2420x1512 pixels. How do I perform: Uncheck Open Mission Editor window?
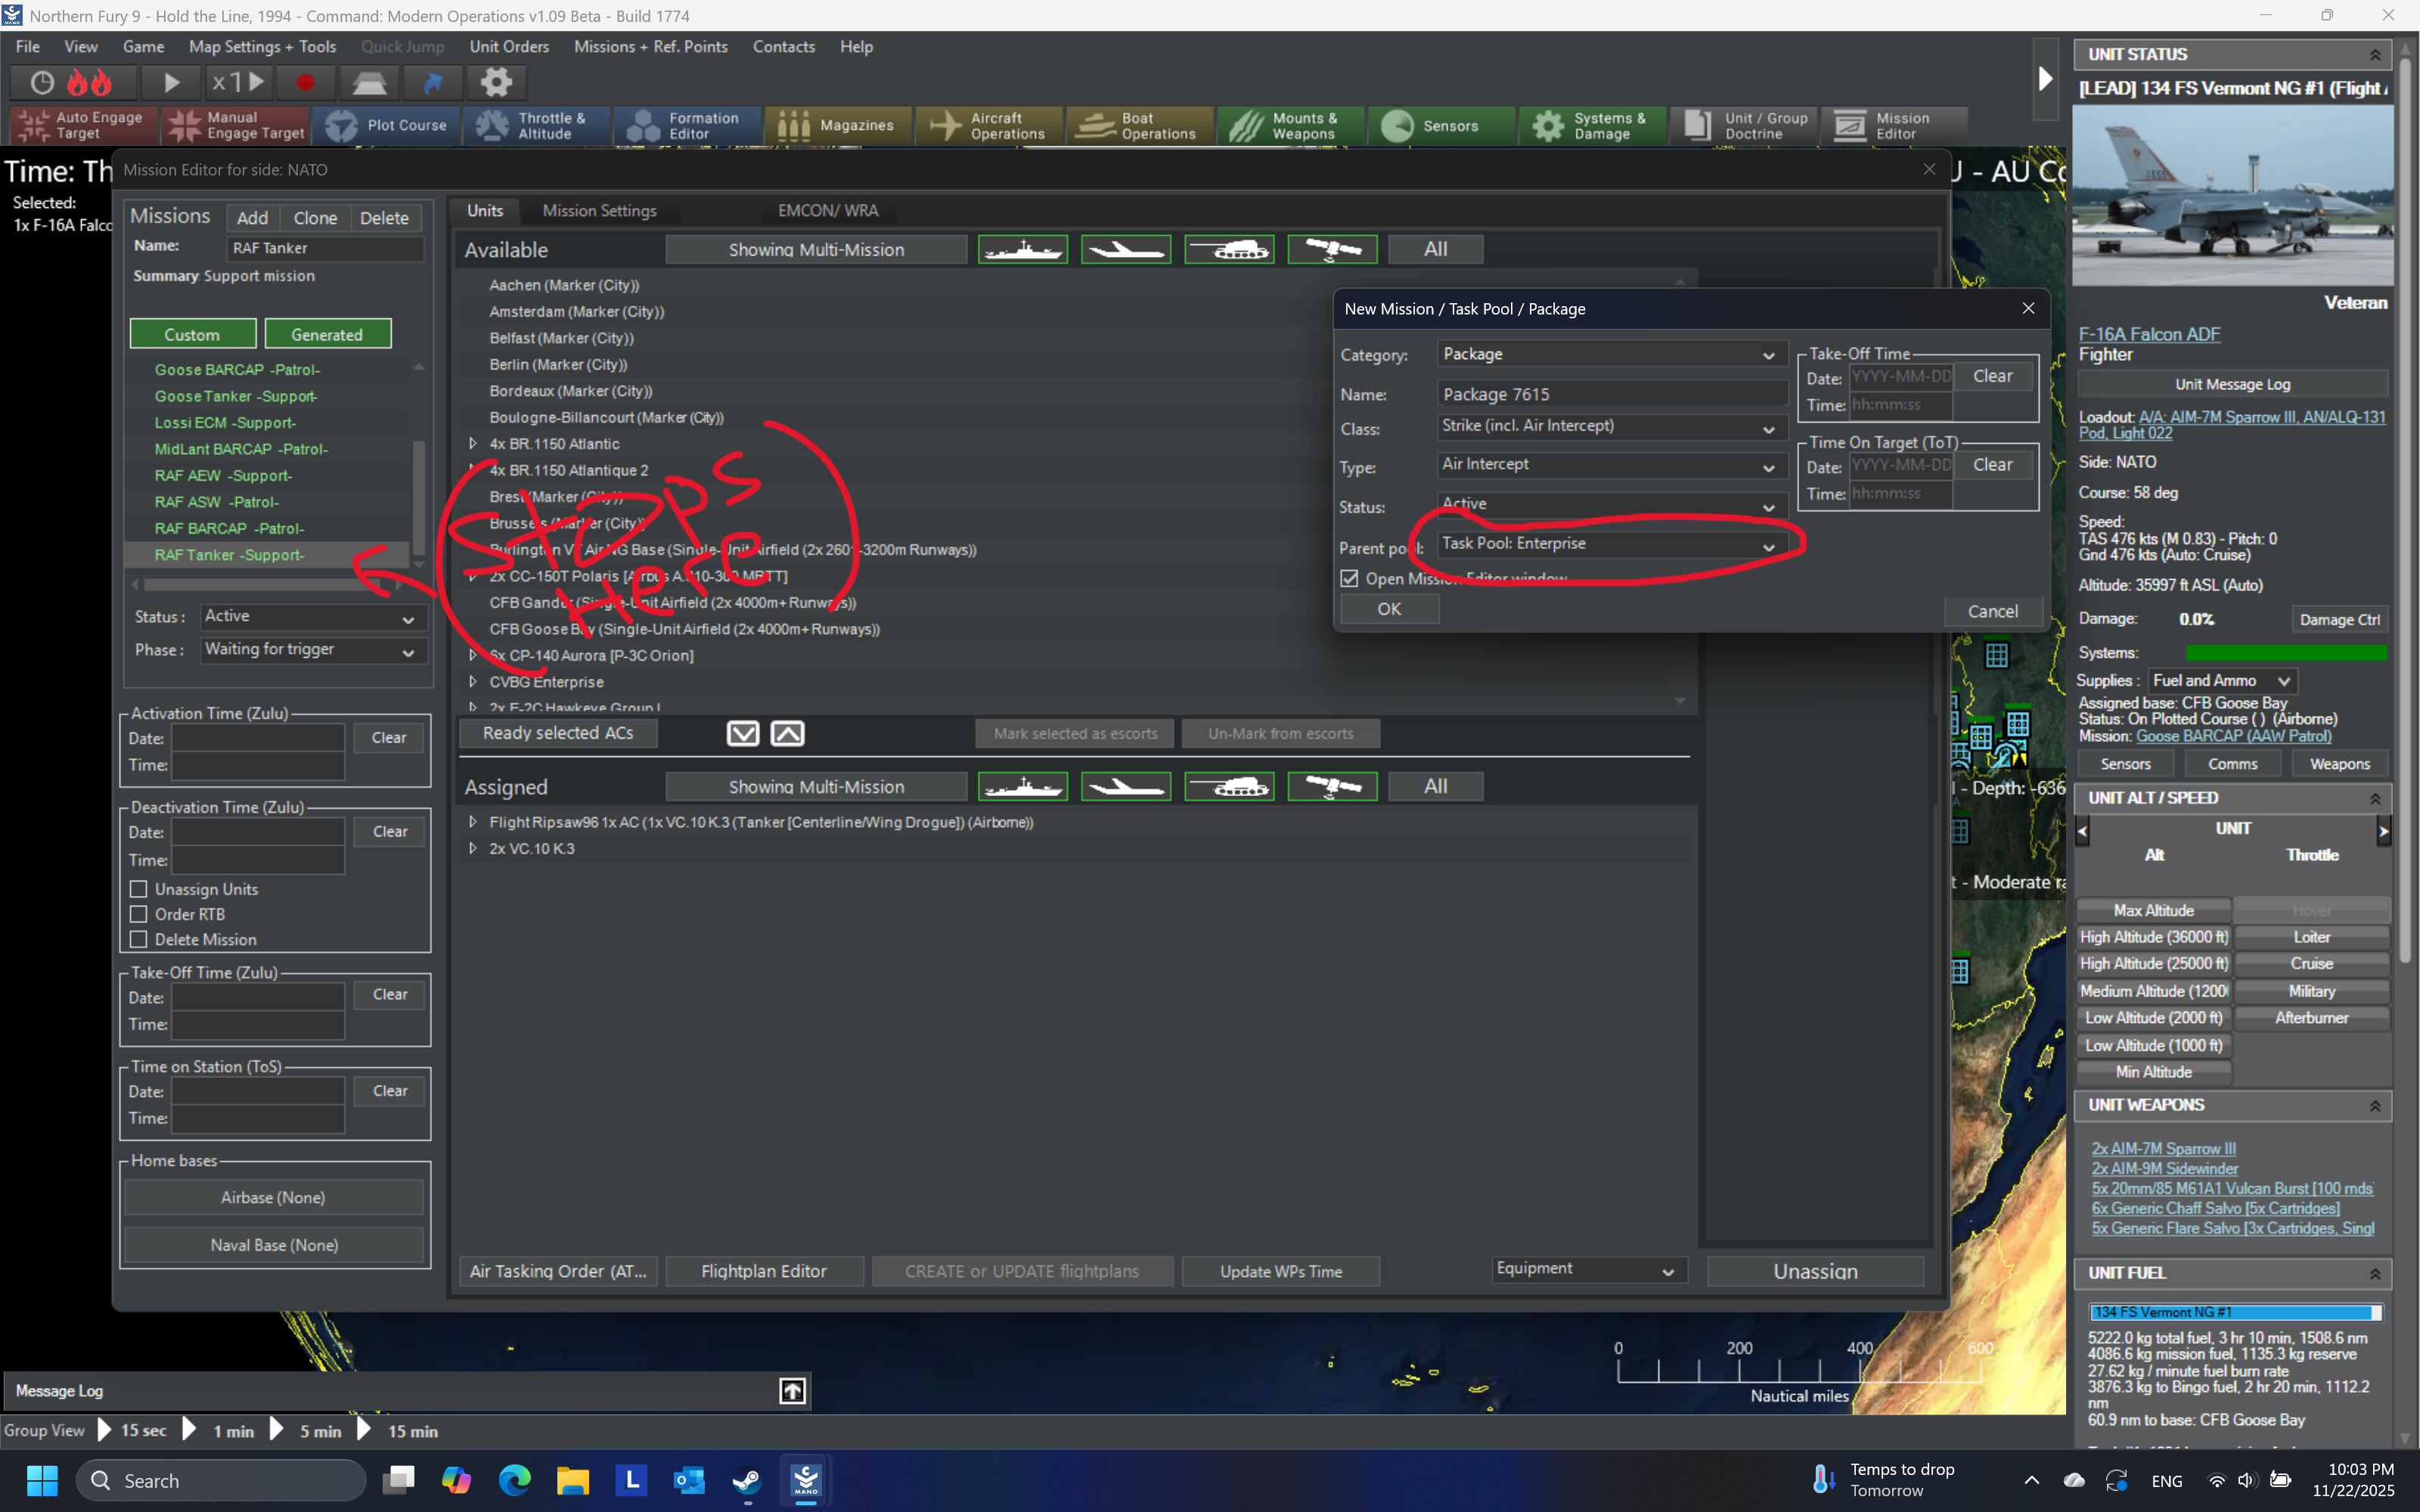(1349, 578)
